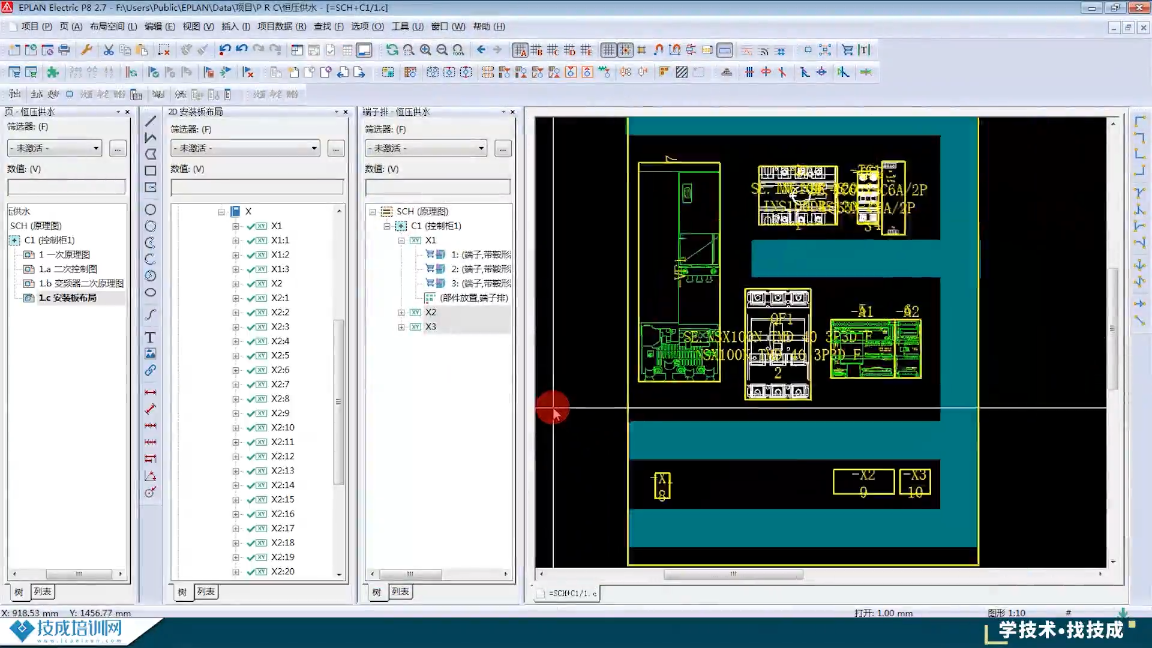1152x648 pixels.
Task: Select grid E size
Action: point(586,50)
